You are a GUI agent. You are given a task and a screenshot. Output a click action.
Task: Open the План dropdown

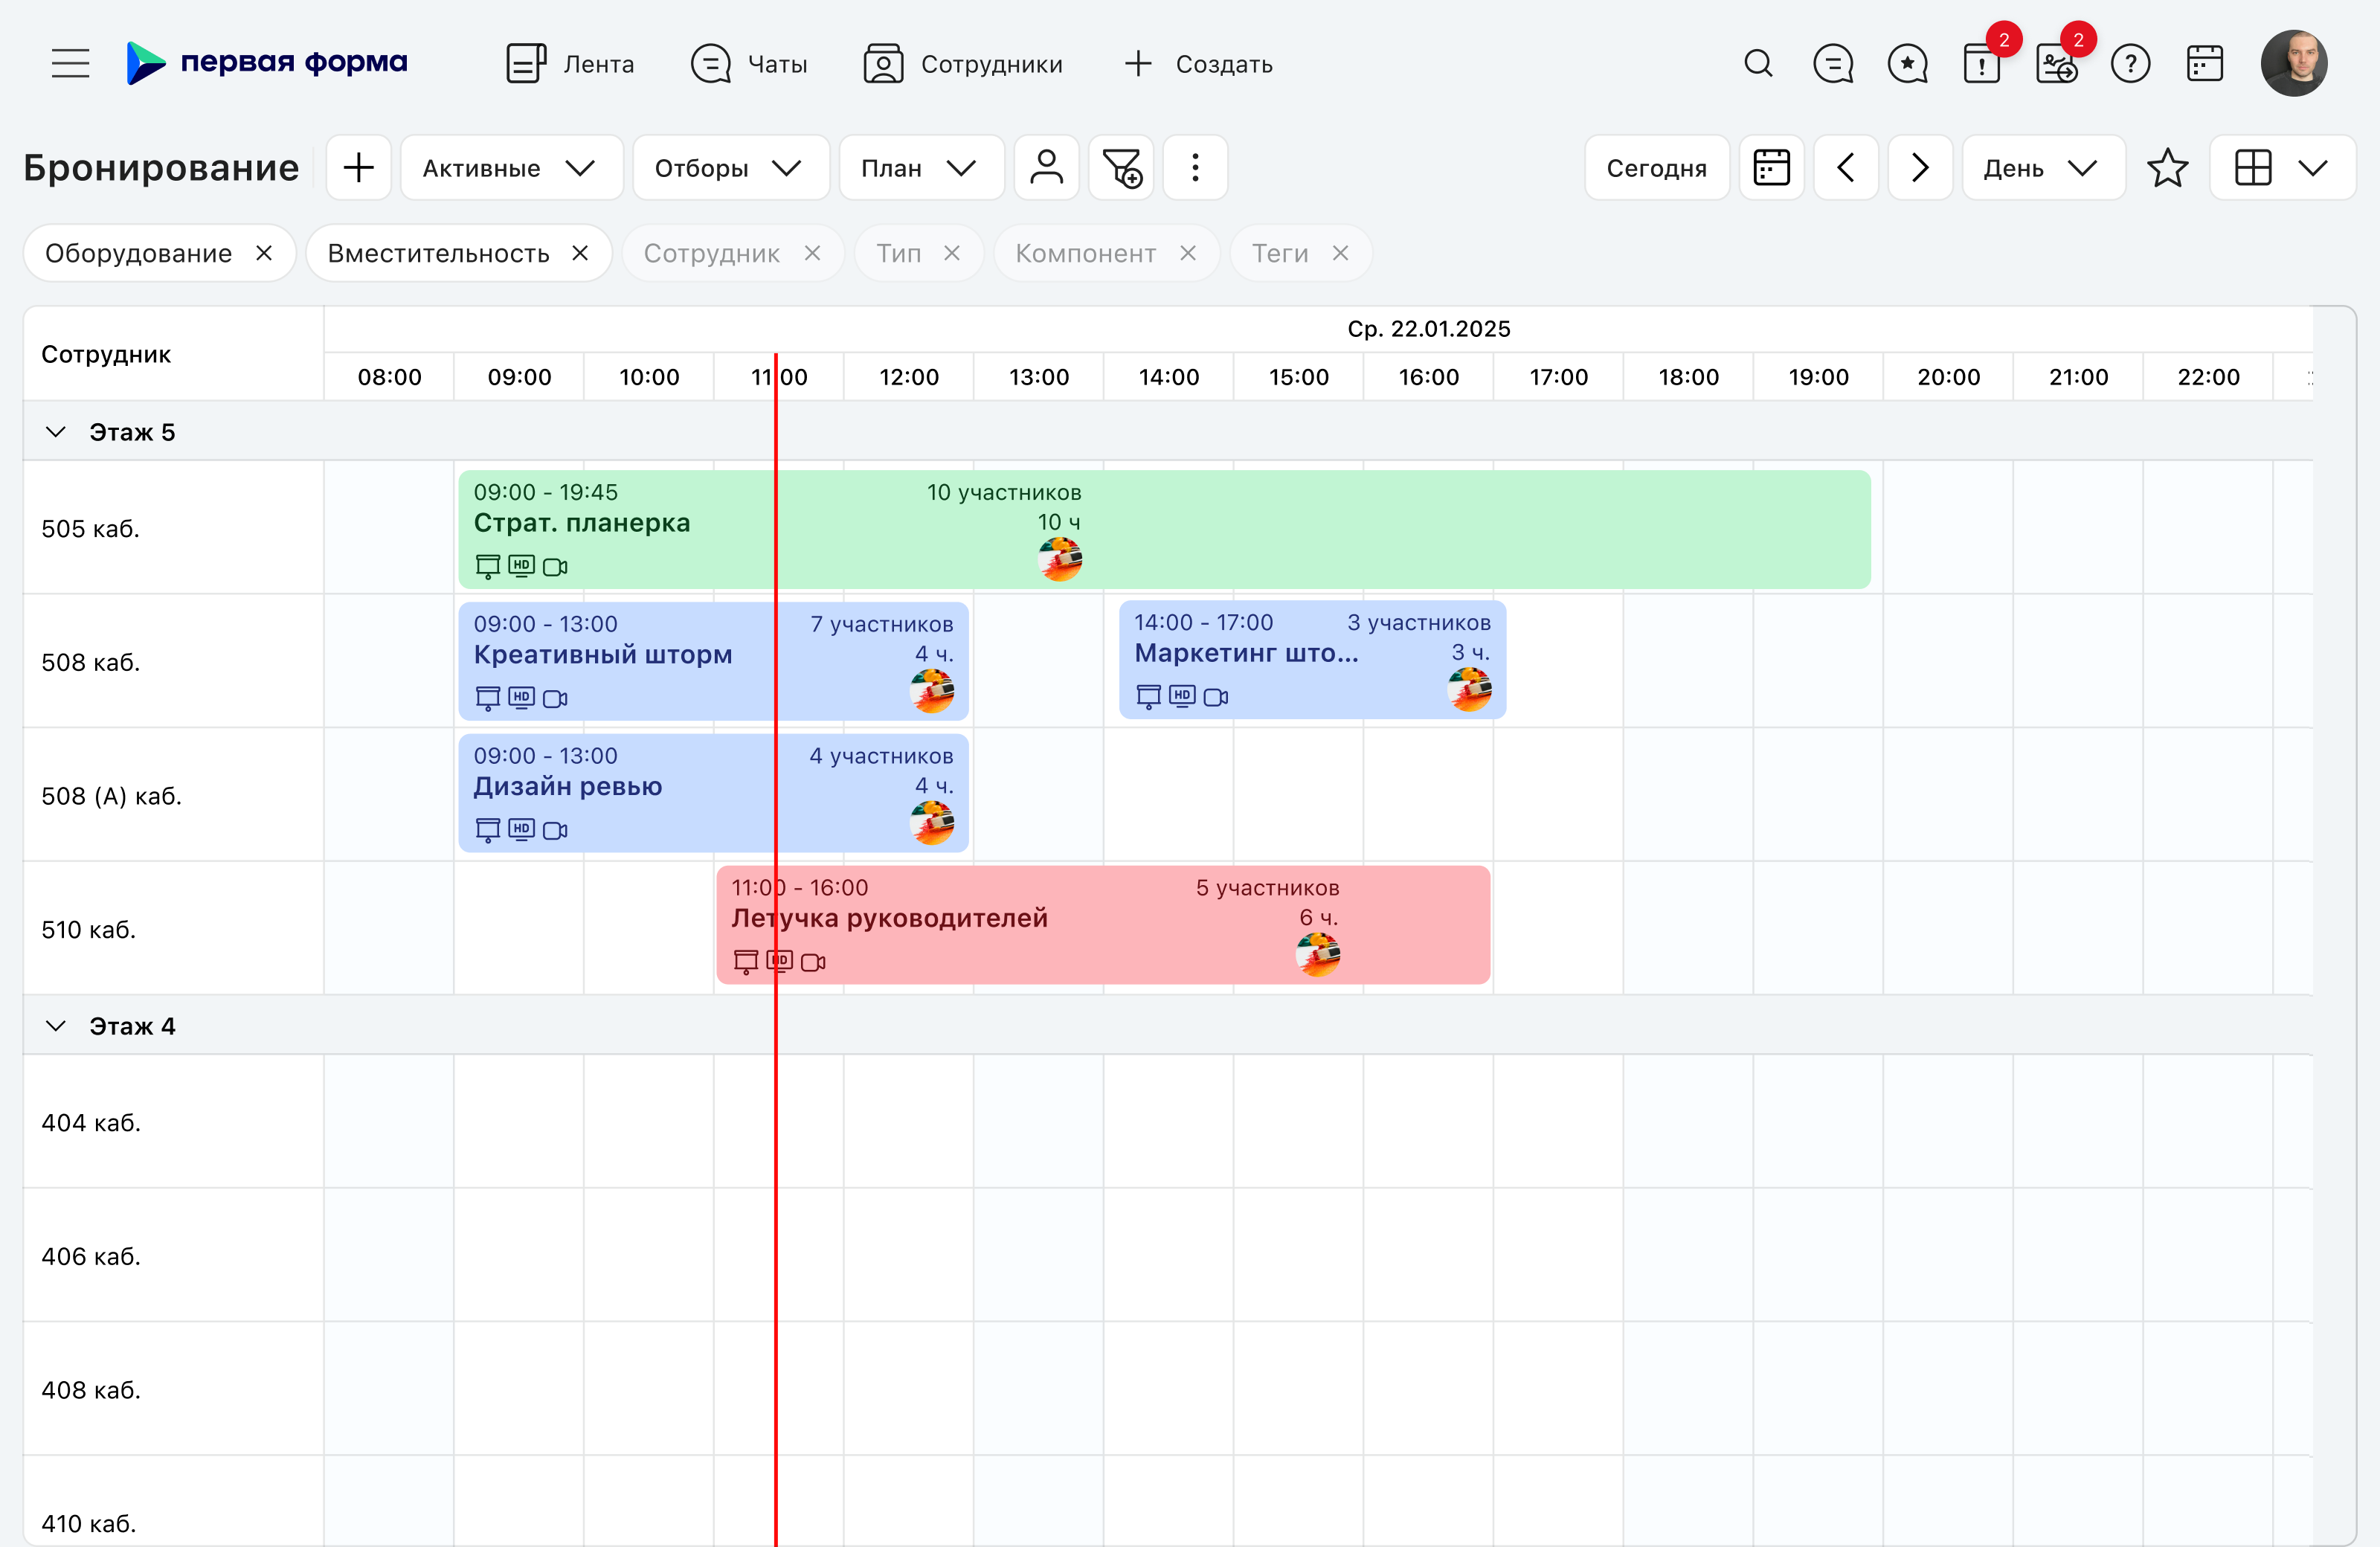point(921,168)
